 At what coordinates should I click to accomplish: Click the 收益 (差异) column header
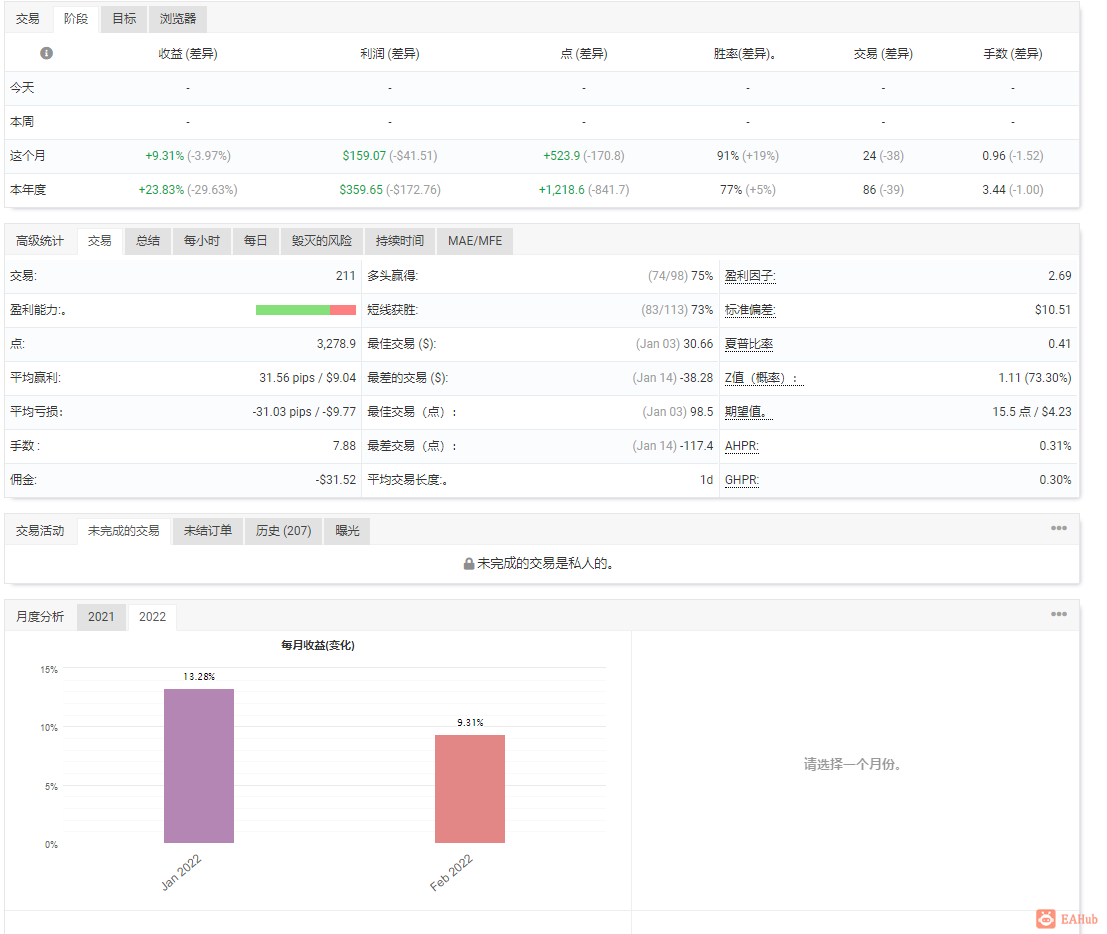point(188,54)
